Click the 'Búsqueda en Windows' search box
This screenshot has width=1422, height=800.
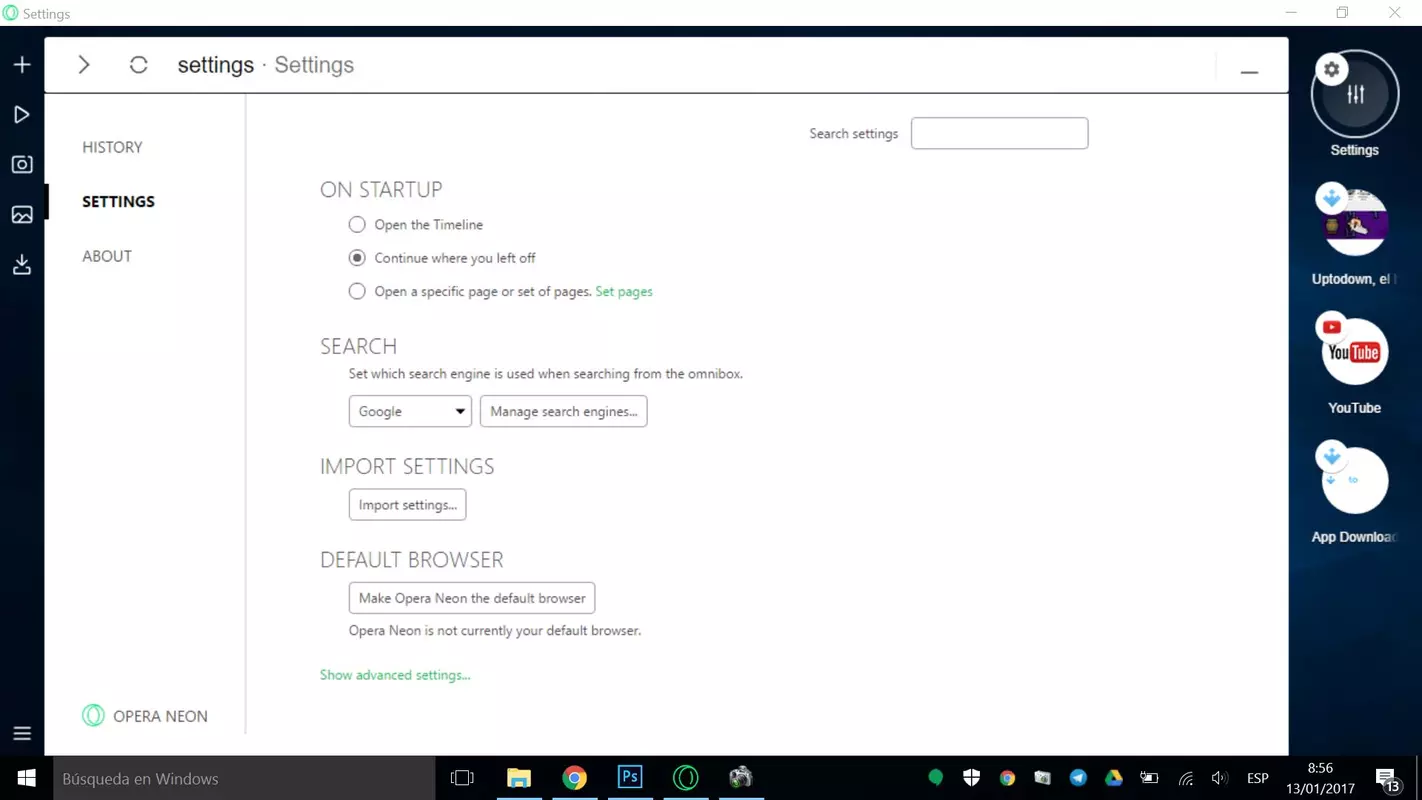pyautogui.click(x=244, y=778)
